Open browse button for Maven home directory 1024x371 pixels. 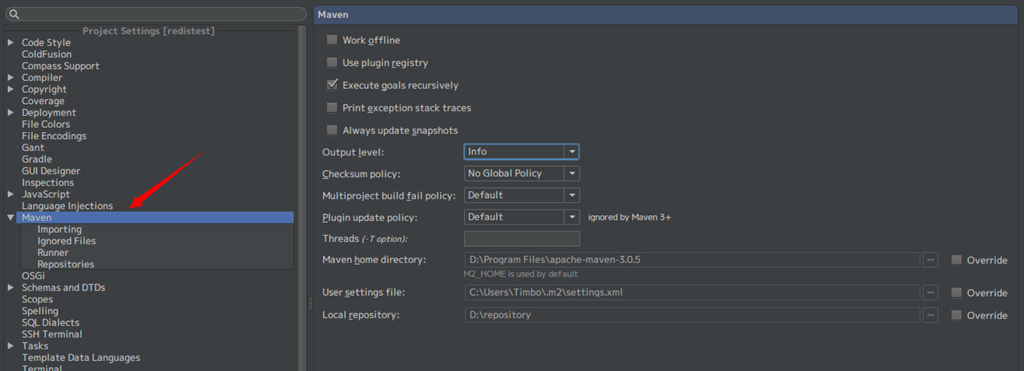931,260
